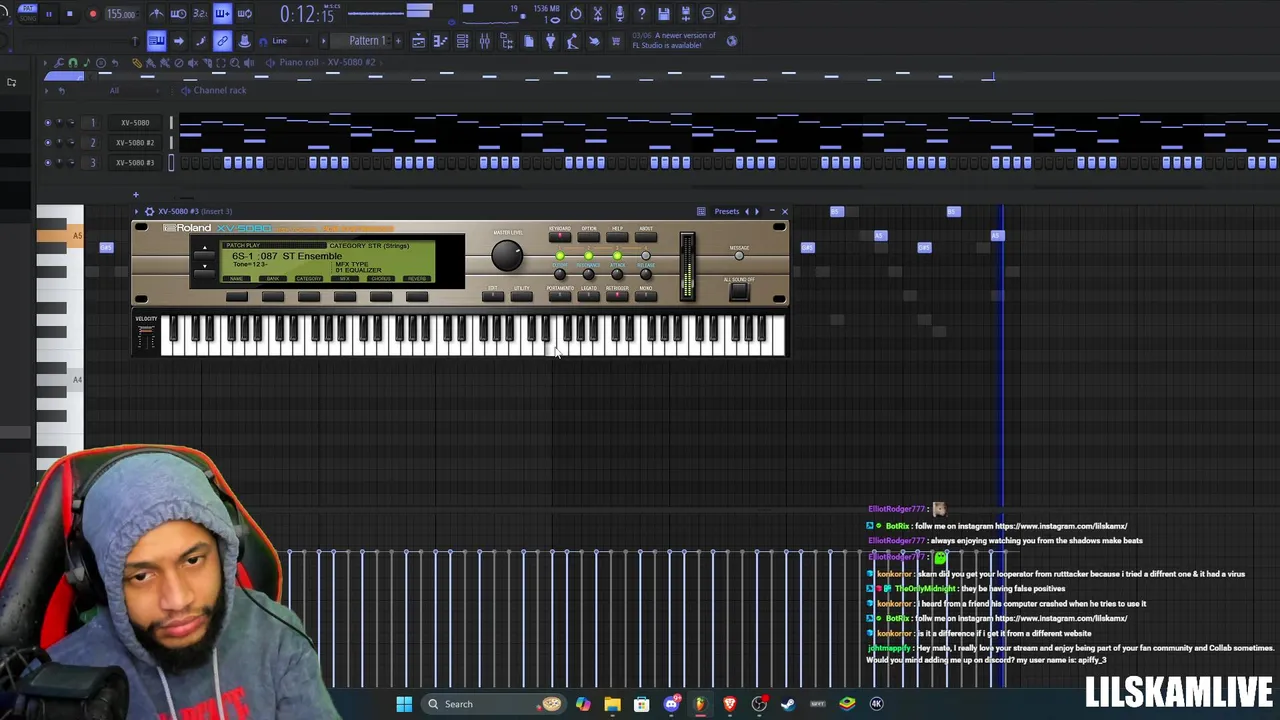Toggle the overdub recording icon
The height and width of the screenshot is (720, 1280).
[222, 14]
